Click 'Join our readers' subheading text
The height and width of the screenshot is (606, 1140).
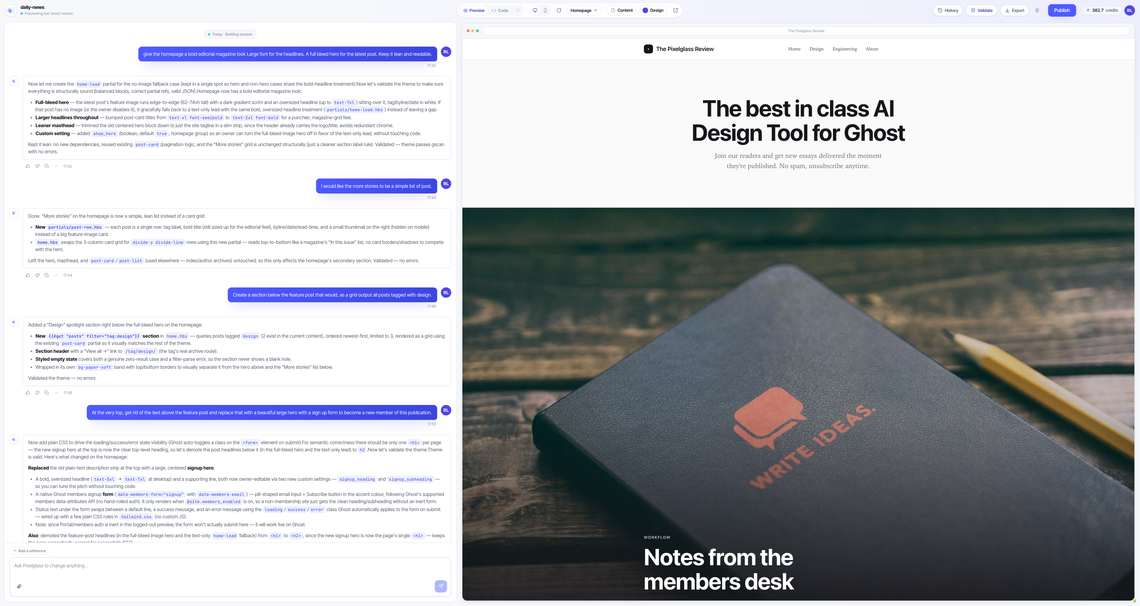798,161
